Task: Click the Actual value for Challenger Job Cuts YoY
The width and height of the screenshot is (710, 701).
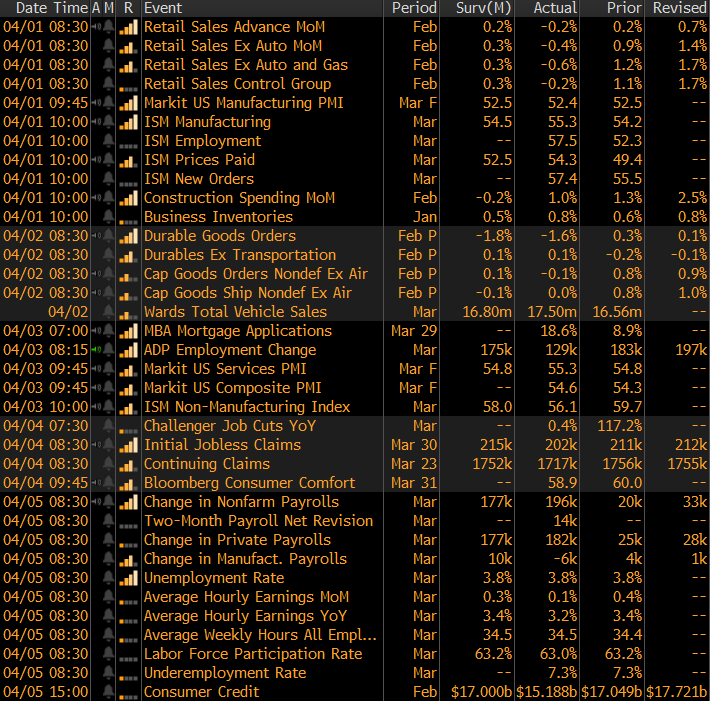Action: click(x=564, y=426)
